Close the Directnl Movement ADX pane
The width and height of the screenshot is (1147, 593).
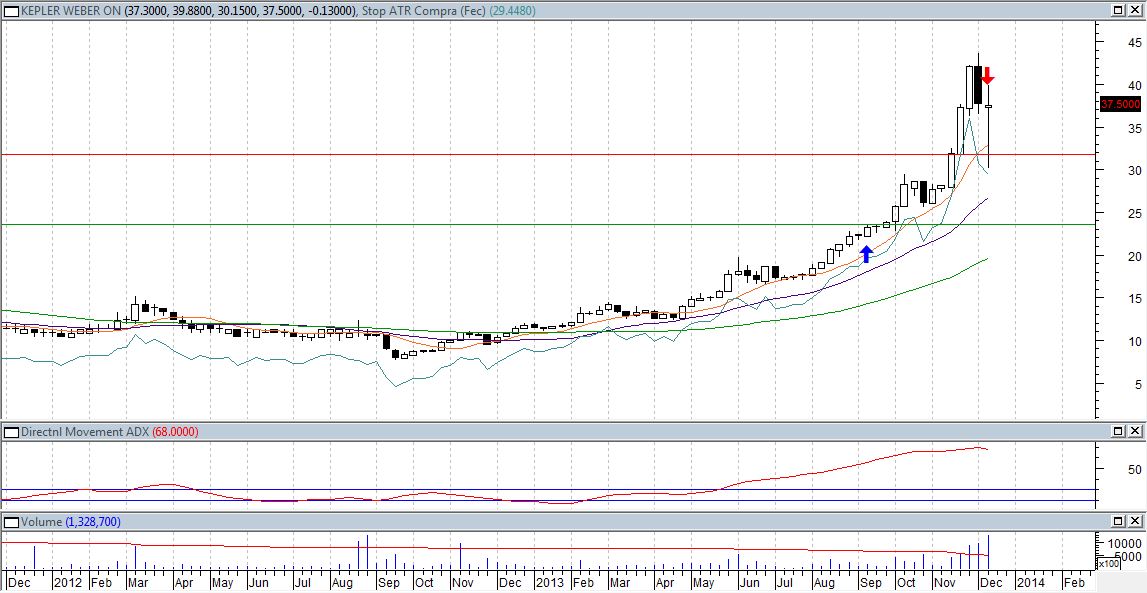[x=1135, y=432]
